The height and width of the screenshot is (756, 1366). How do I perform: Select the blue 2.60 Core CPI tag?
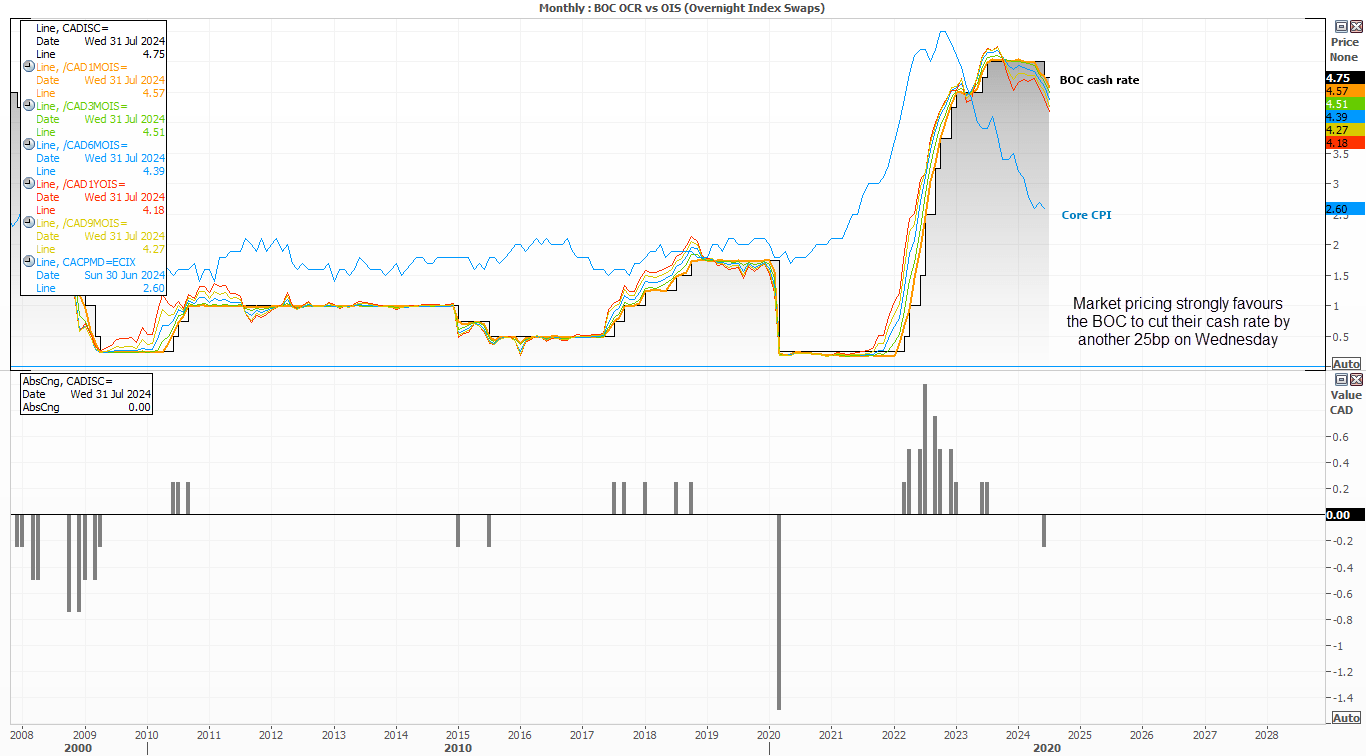click(x=1344, y=209)
